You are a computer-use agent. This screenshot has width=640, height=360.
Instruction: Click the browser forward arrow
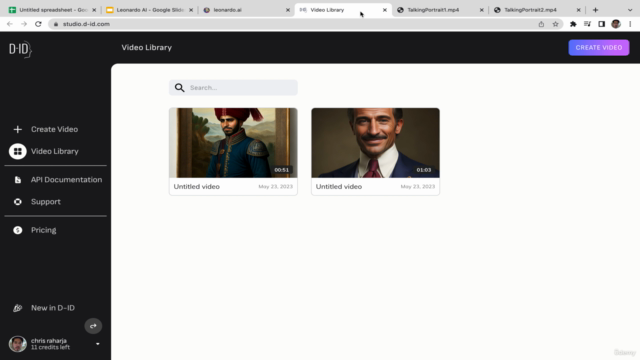pos(24,24)
